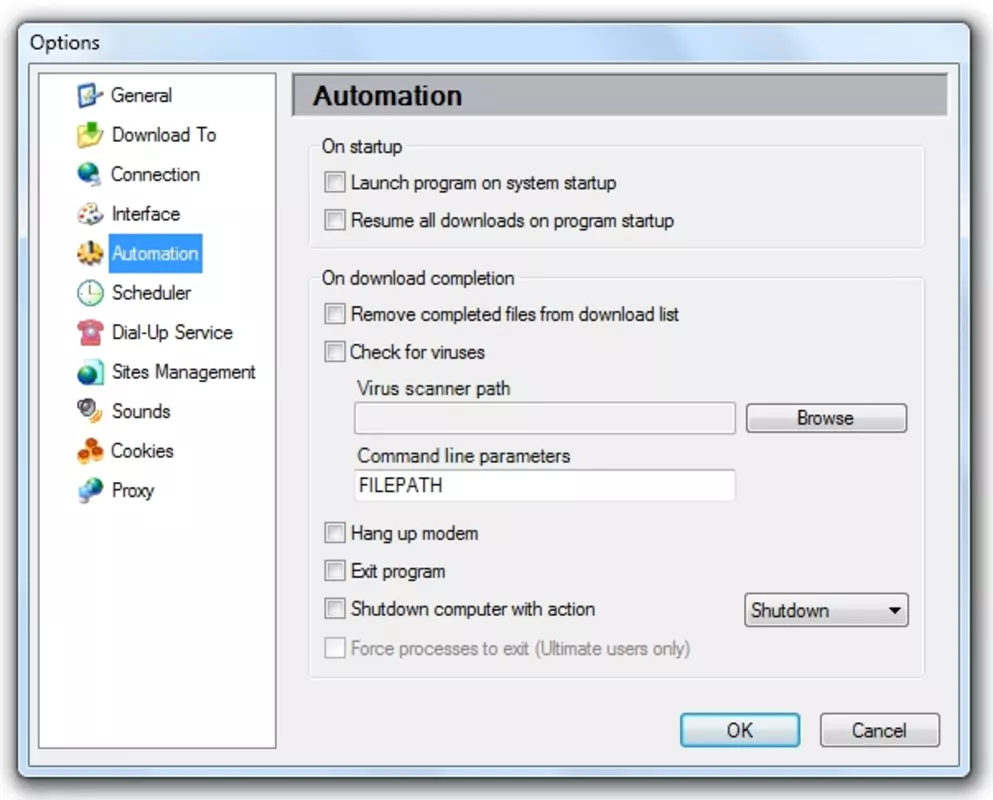Click Browse for the virus scanner path
993x800 pixels.
click(x=826, y=418)
